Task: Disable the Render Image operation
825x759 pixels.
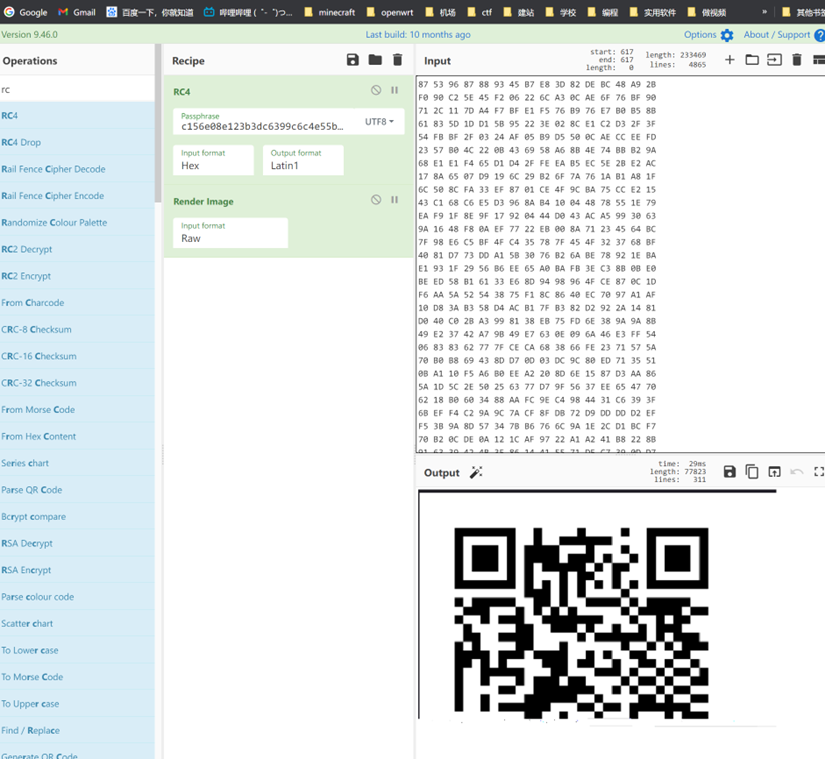Action: (376, 200)
